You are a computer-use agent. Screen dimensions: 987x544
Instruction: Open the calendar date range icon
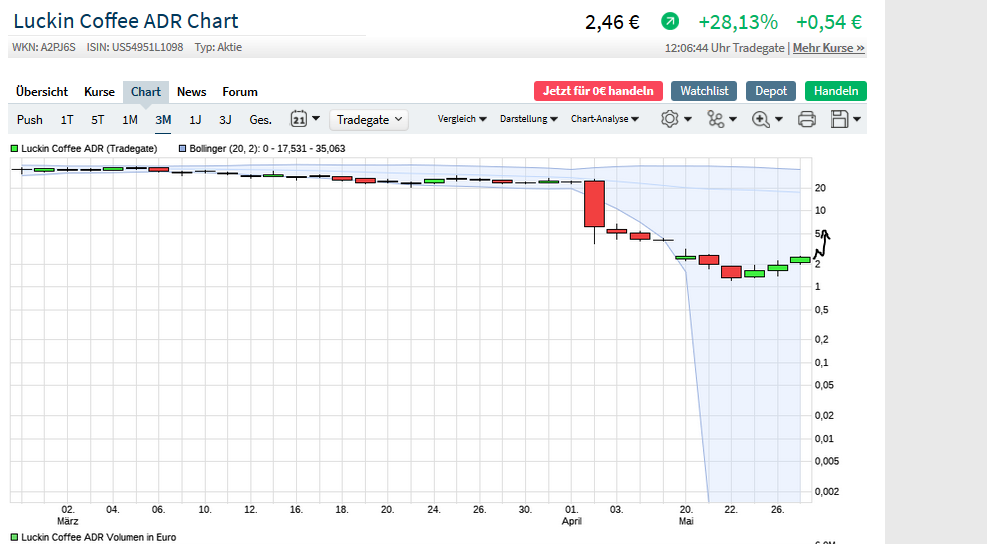tap(298, 119)
